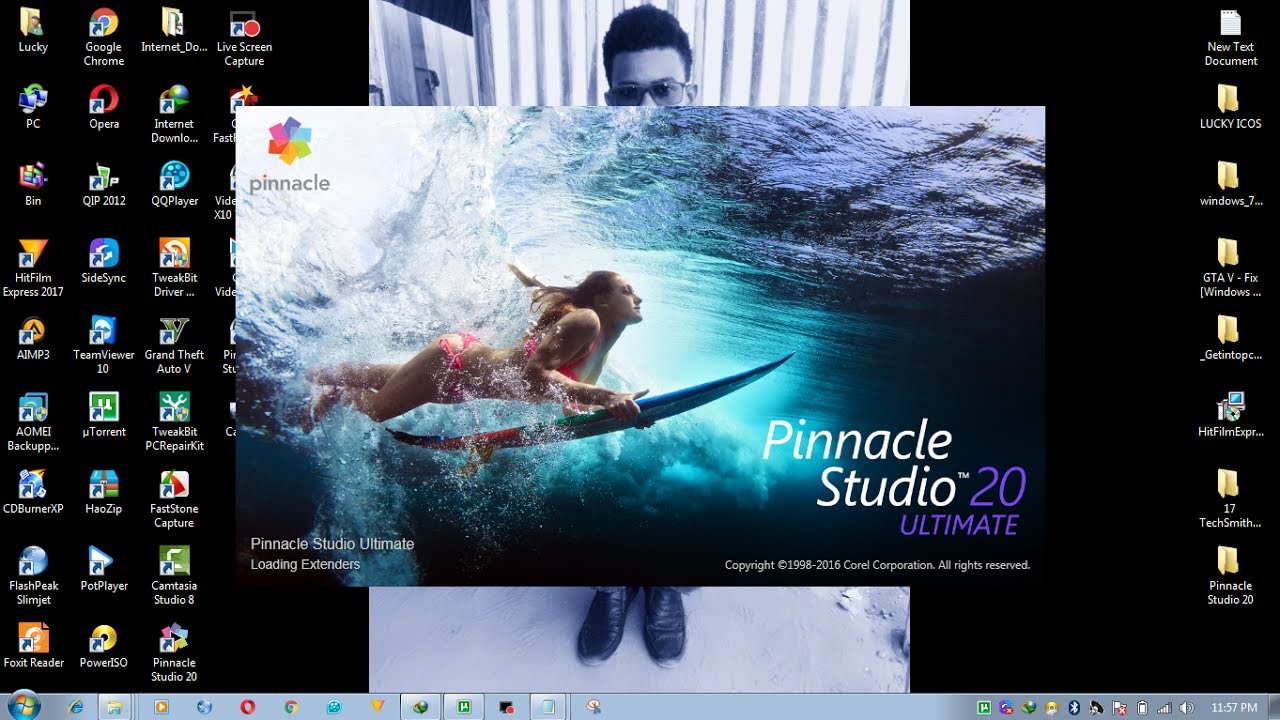
Task: Open Internet Download Manager desktop shortcut
Action: pos(174,114)
